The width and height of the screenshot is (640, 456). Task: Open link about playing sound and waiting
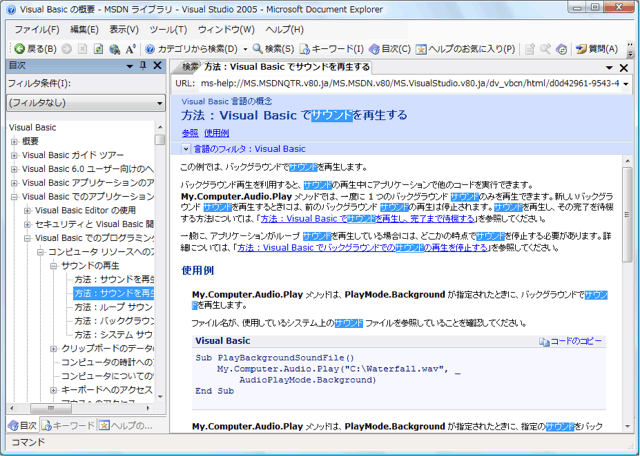367,219
